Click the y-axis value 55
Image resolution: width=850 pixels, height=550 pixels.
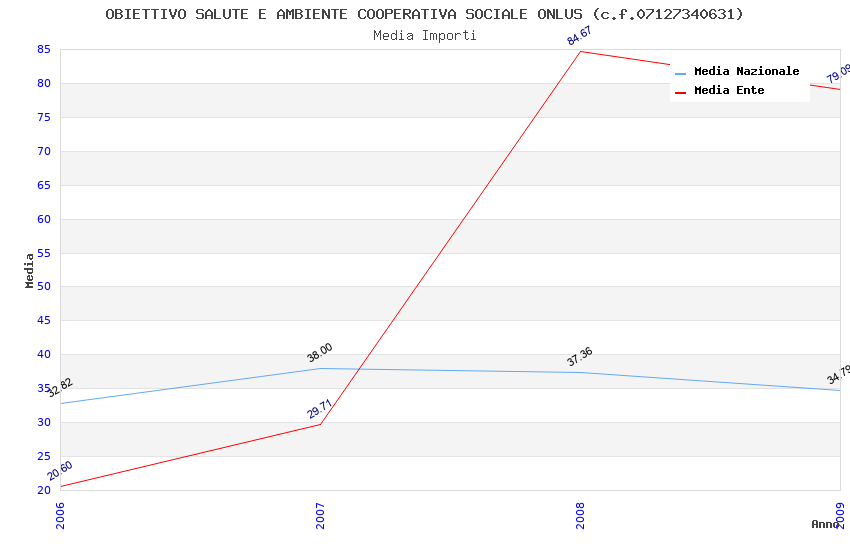click(44, 253)
